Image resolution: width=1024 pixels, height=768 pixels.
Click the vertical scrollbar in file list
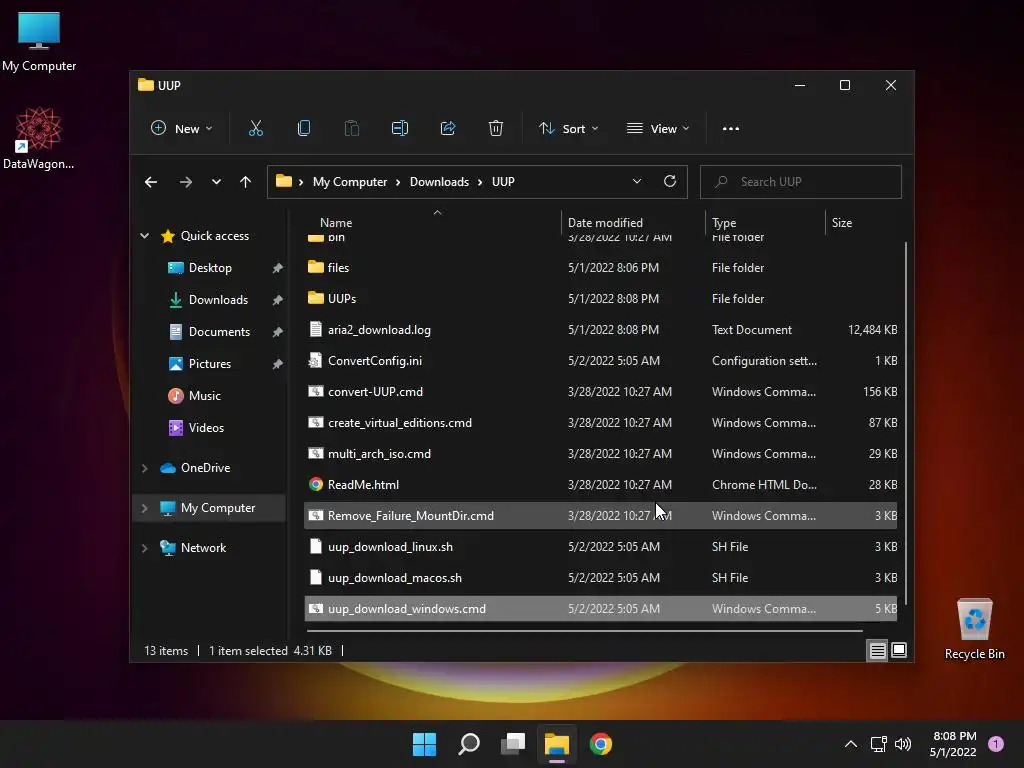(906, 423)
